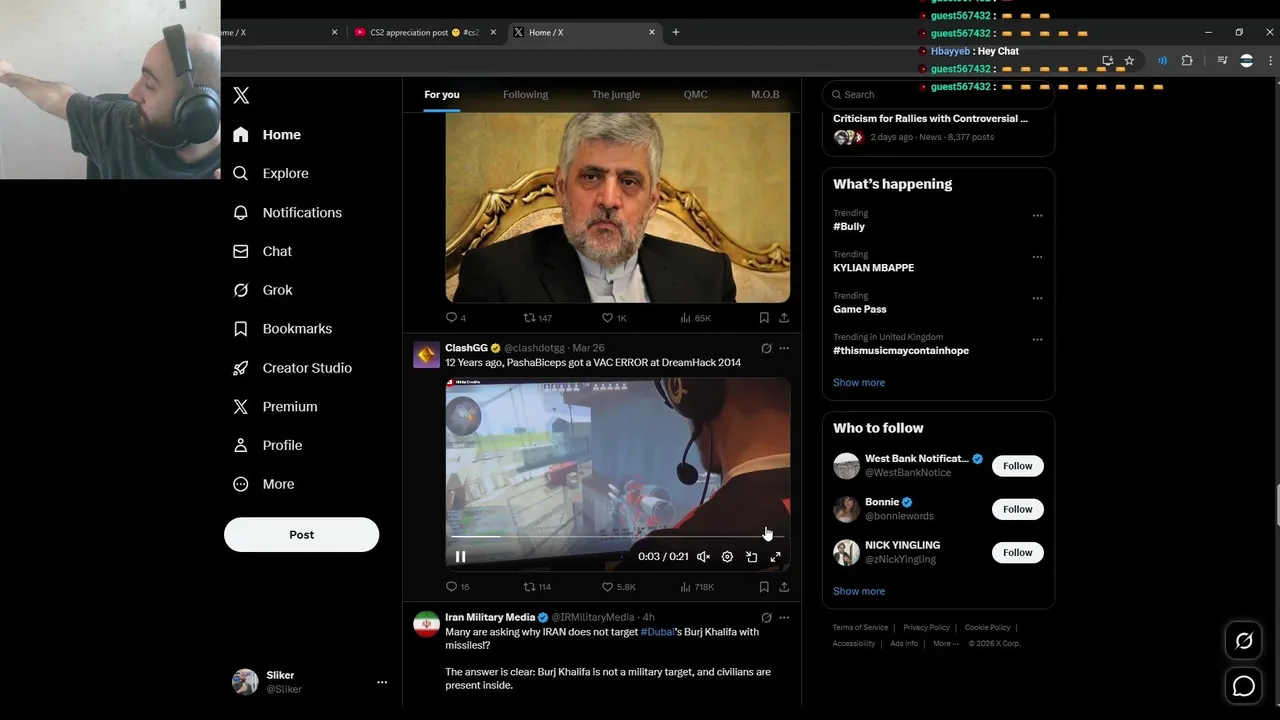Switch to CS2 appreciation post browser tab
The height and width of the screenshot is (720, 1280).
tap(423, 32)
